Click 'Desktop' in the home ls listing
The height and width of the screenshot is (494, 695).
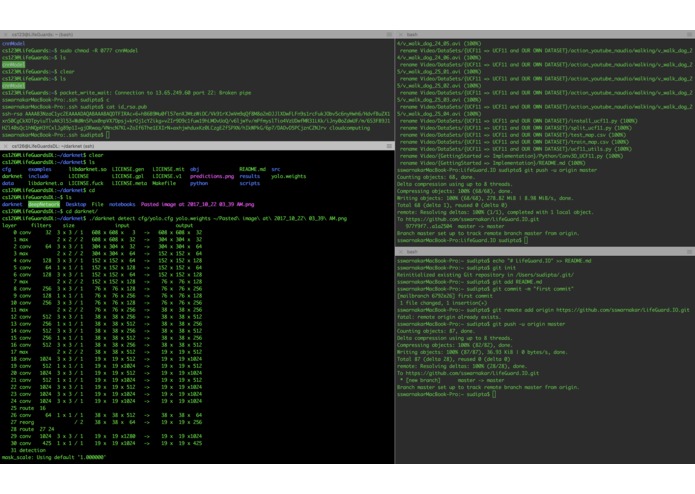[76, 205]
